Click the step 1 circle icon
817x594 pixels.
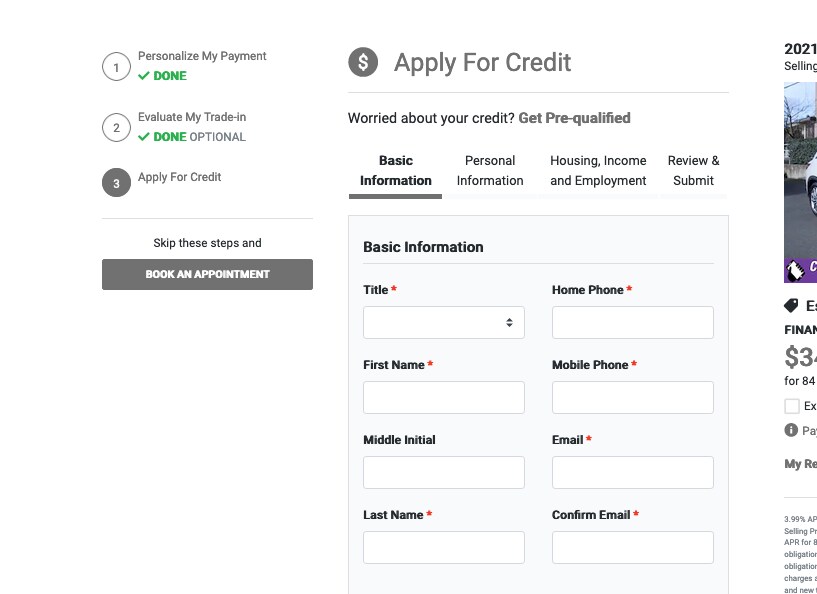click(x=116, y=67)
